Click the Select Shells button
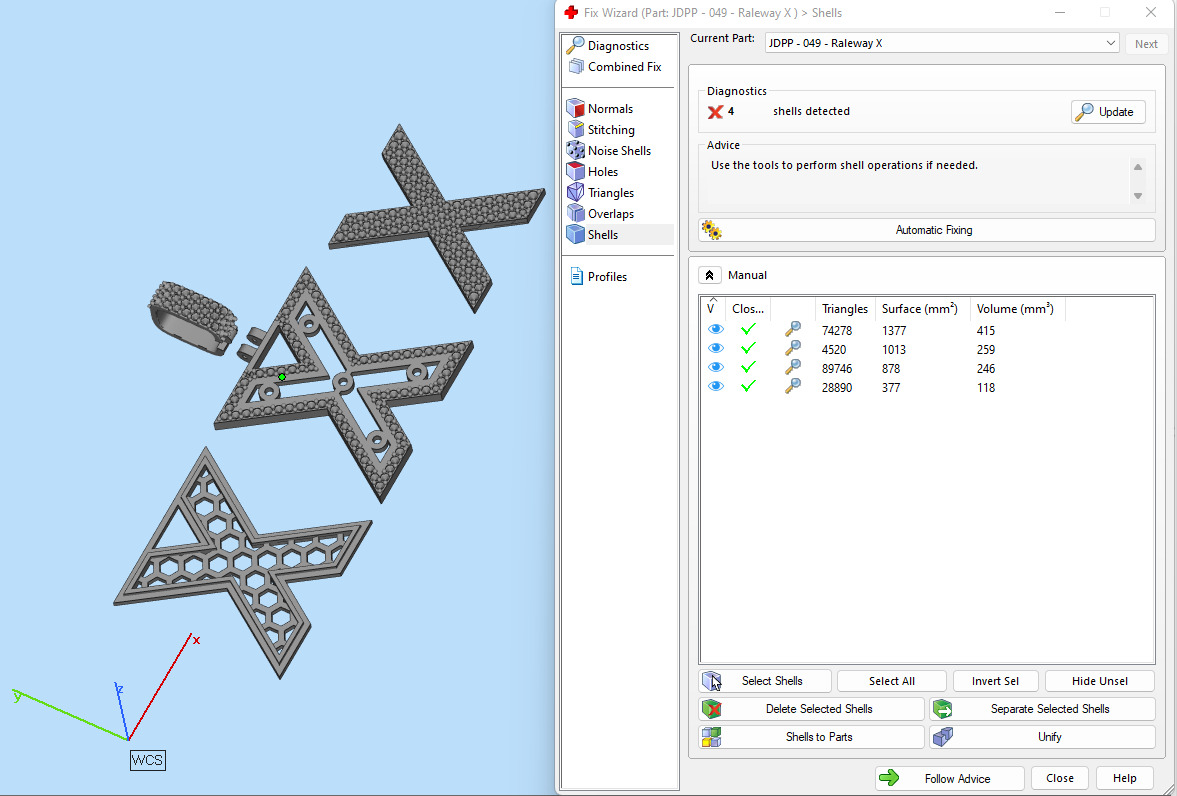 (x=765, y=681)
